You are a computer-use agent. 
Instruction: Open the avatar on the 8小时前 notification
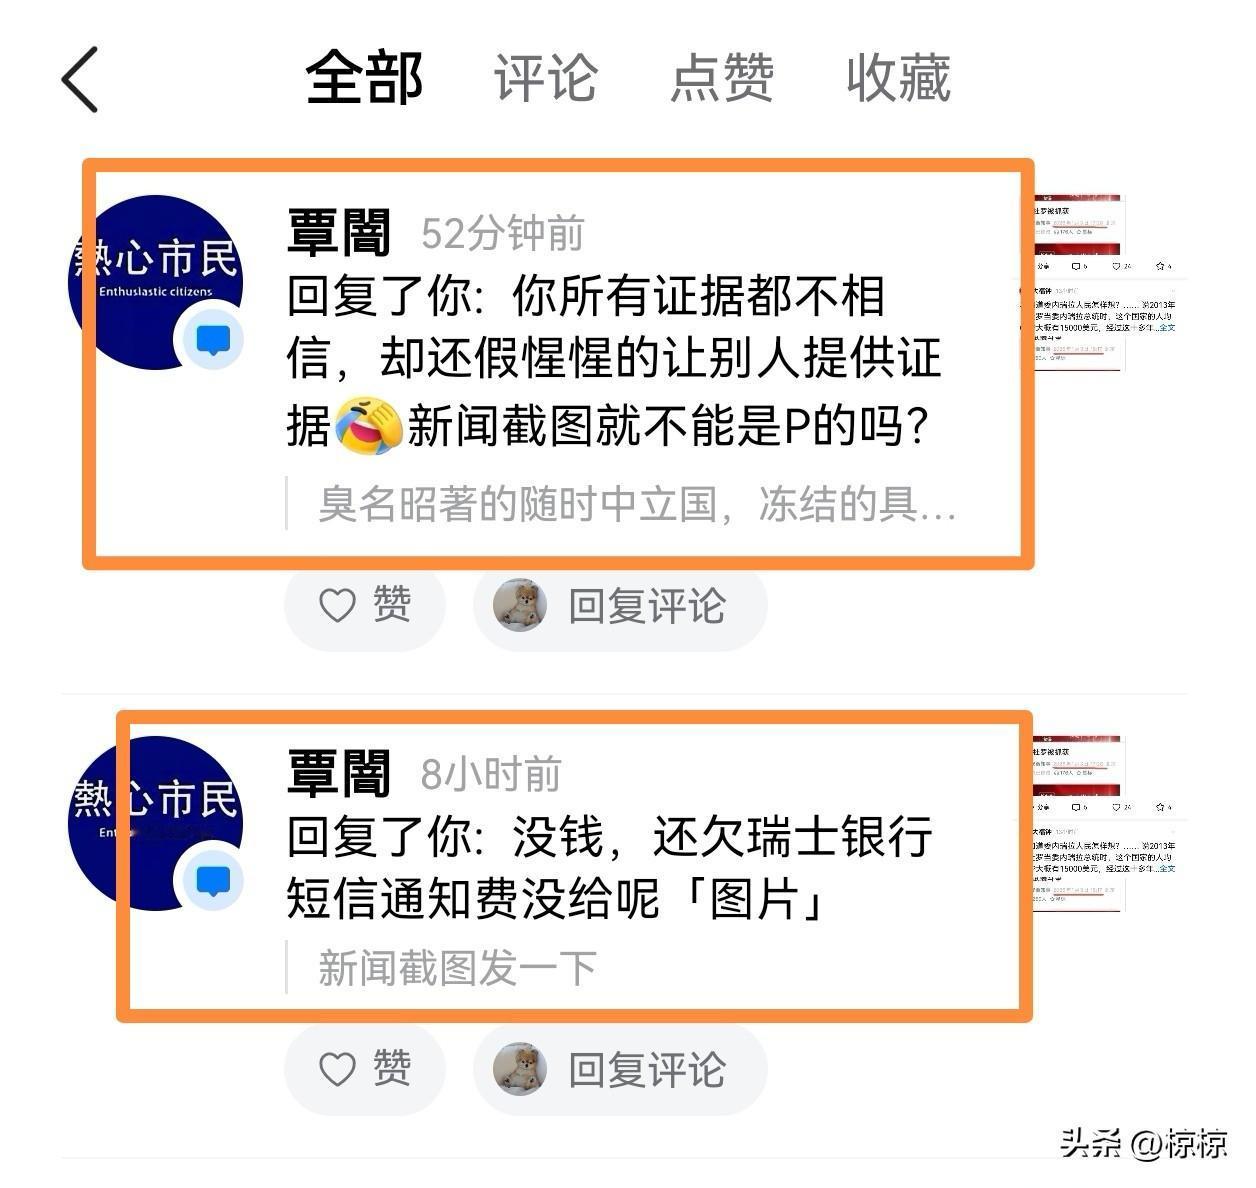point(155,823)
